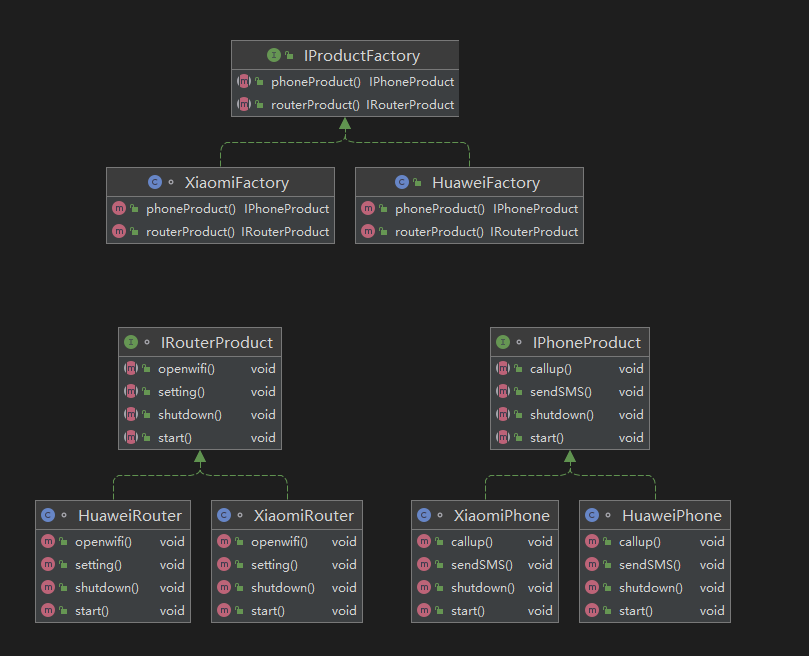This screenshot has height=656, width=809.
Task: Click the IRouterProduct green interface icon
Action: pyautogui.click(x=131, y=342)
